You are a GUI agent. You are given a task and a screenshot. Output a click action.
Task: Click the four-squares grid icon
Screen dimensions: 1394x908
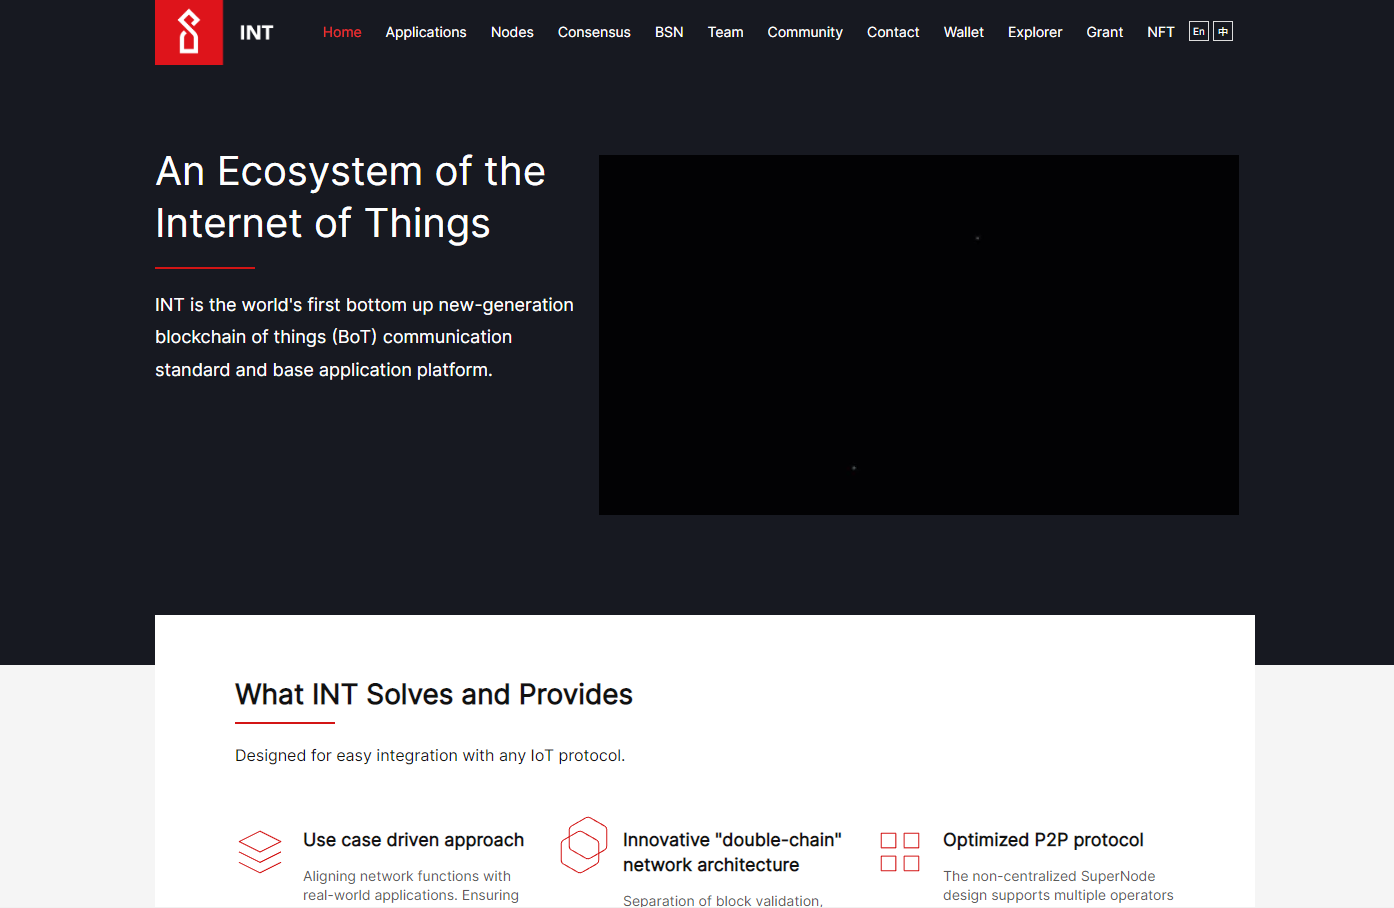900,852
